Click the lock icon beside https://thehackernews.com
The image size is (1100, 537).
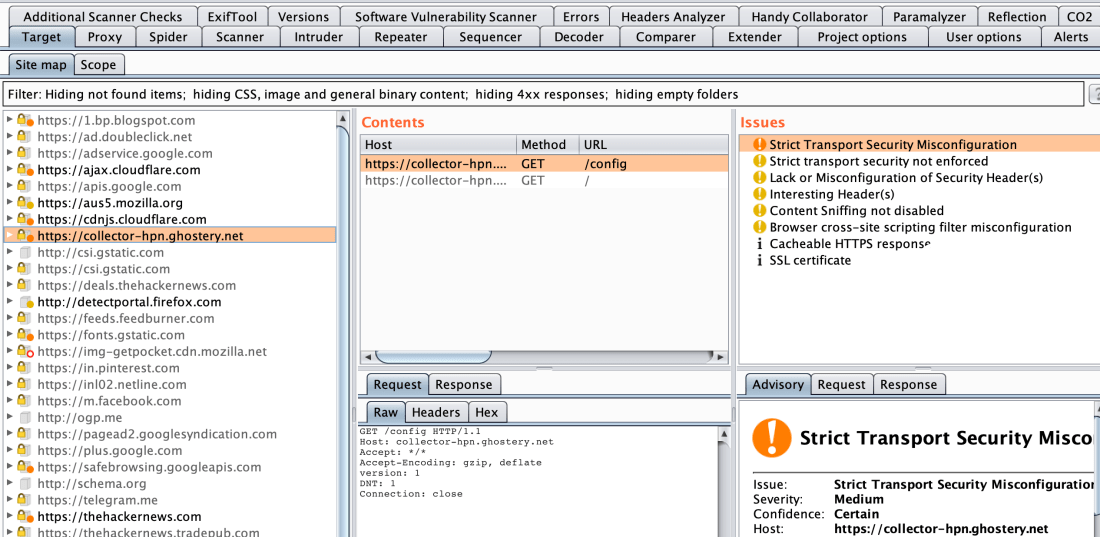point(24,517)
